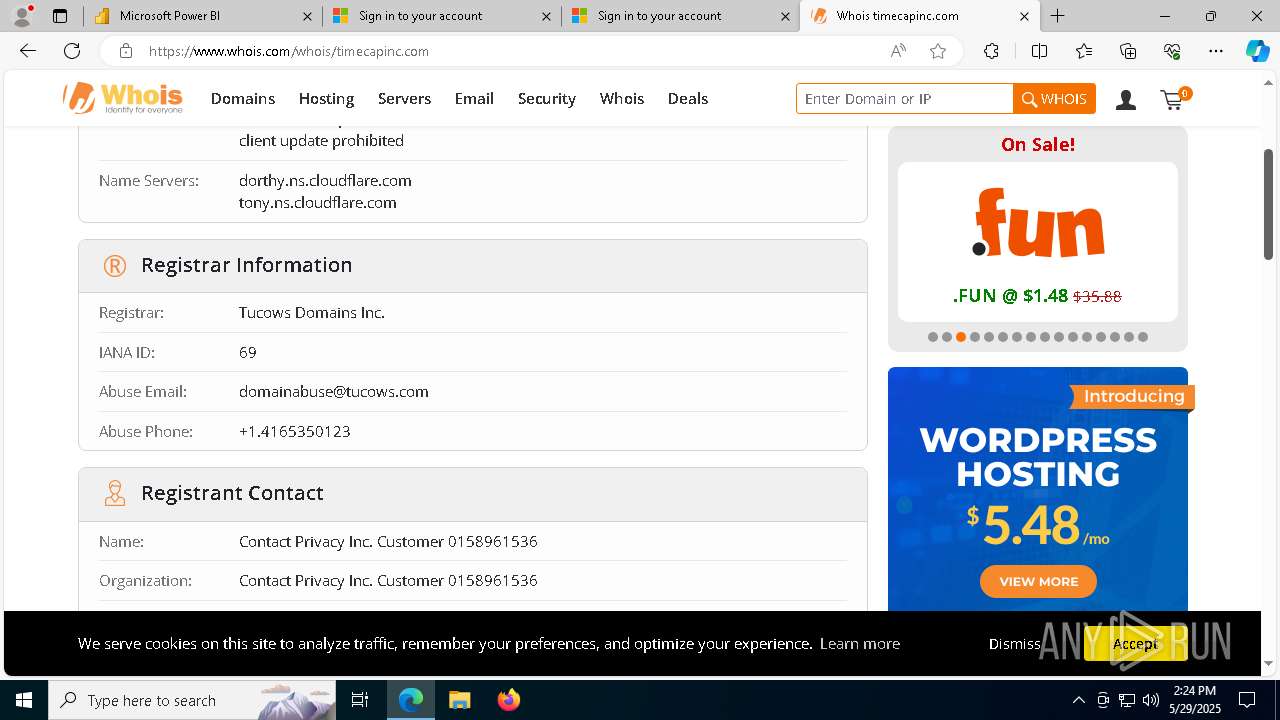This screenshot has height=720, width=1280.
Task: Click View More WordPress hosting button
Action: click(1038, 581)
